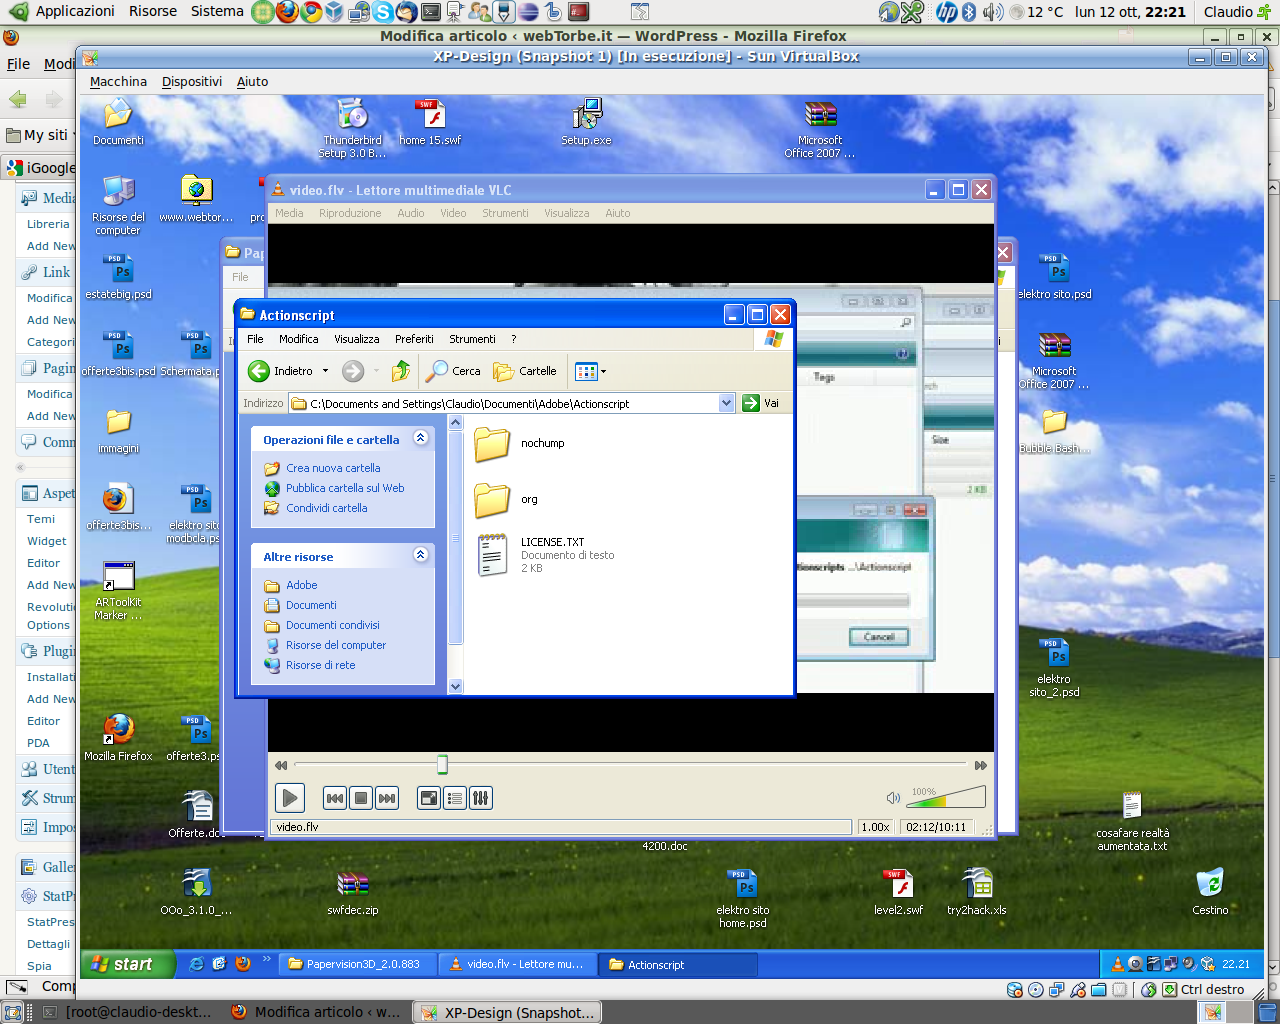The image size is (1280, 1024).
Task: Open the Dispositivi menu in VirtualBox
Action: (x=192, y=82)
